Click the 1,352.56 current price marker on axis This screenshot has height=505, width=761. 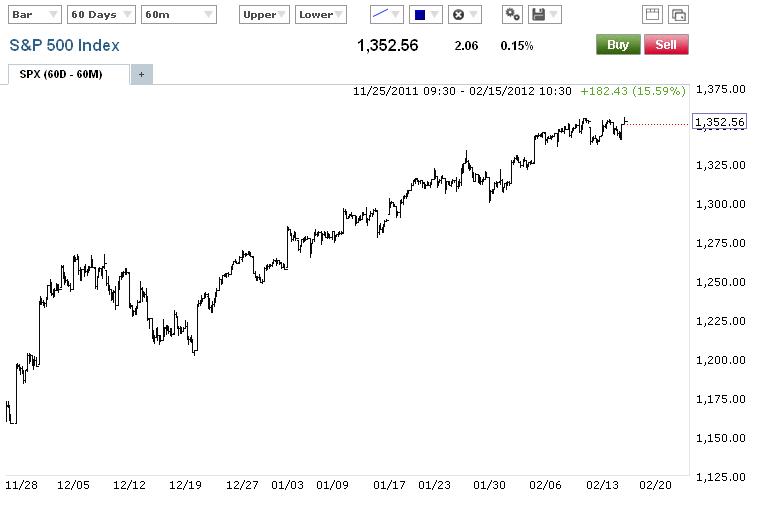[x=719, y=122]
